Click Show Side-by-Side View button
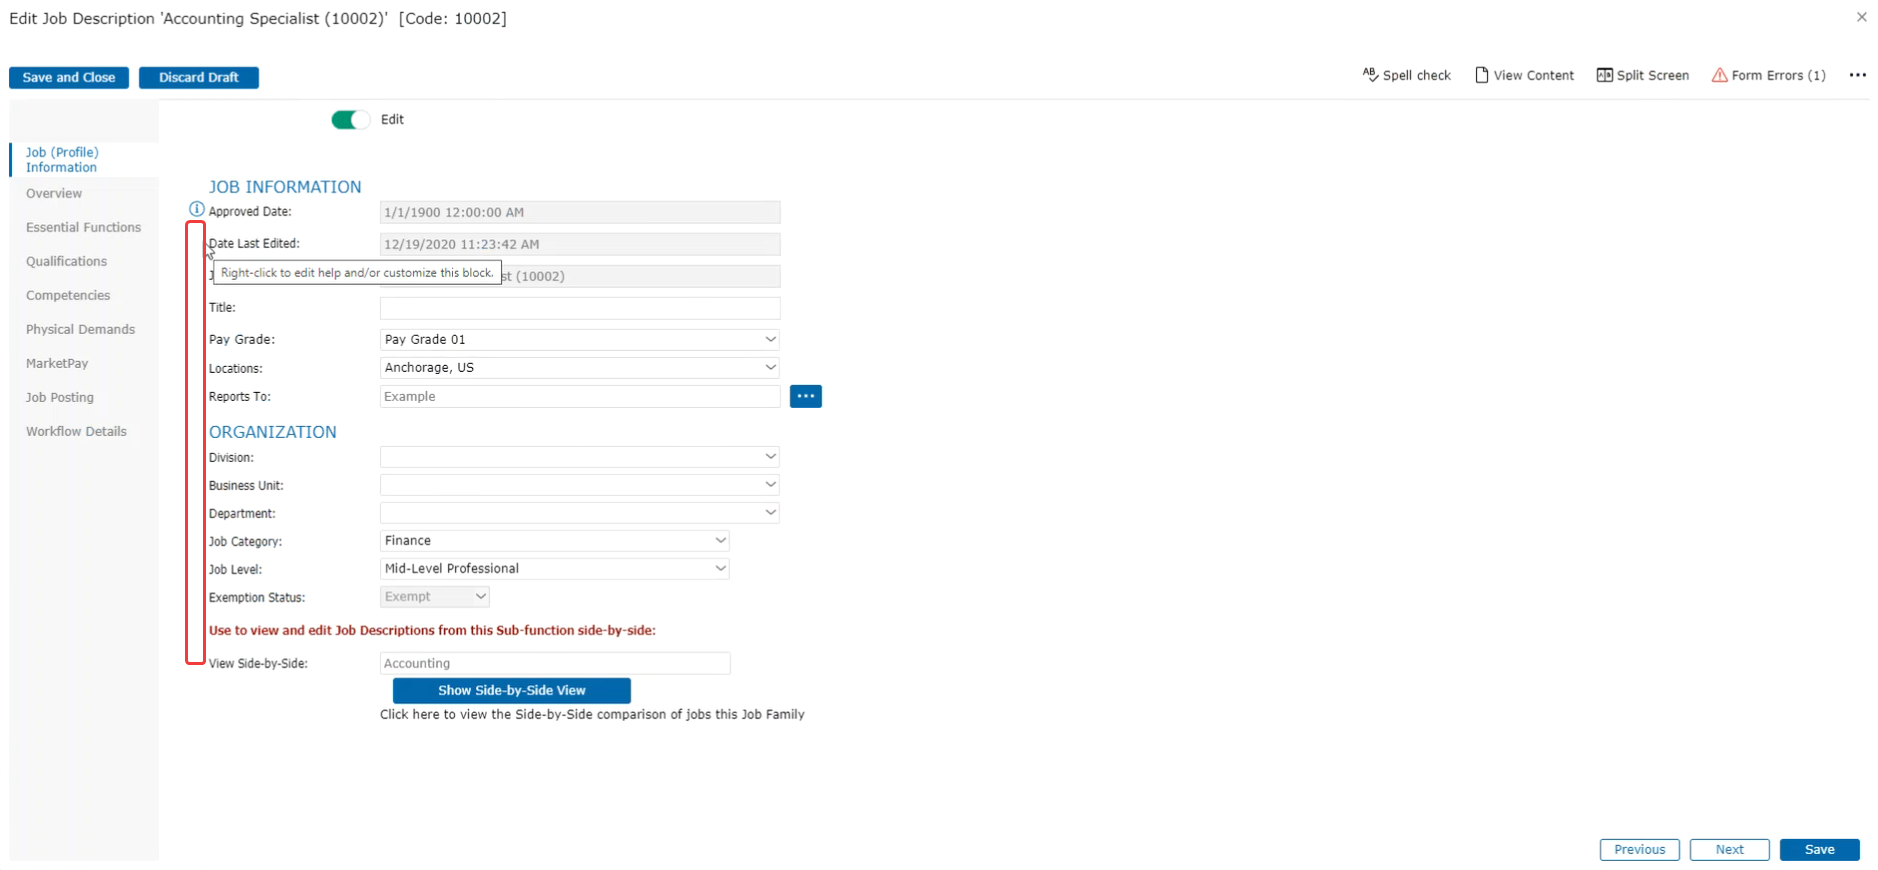1878x870 pixels. [x=511, y=691]
